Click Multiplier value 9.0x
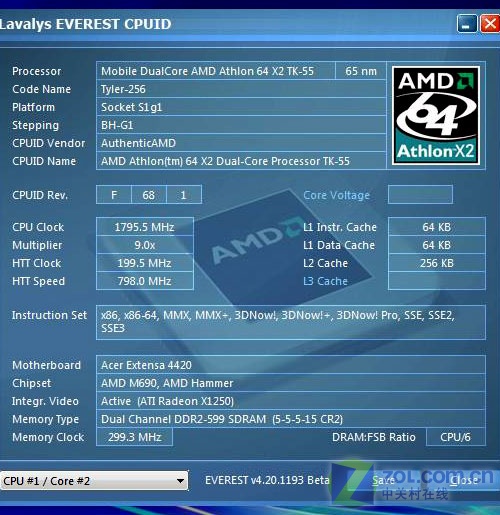500x515 pixels. 145,245
